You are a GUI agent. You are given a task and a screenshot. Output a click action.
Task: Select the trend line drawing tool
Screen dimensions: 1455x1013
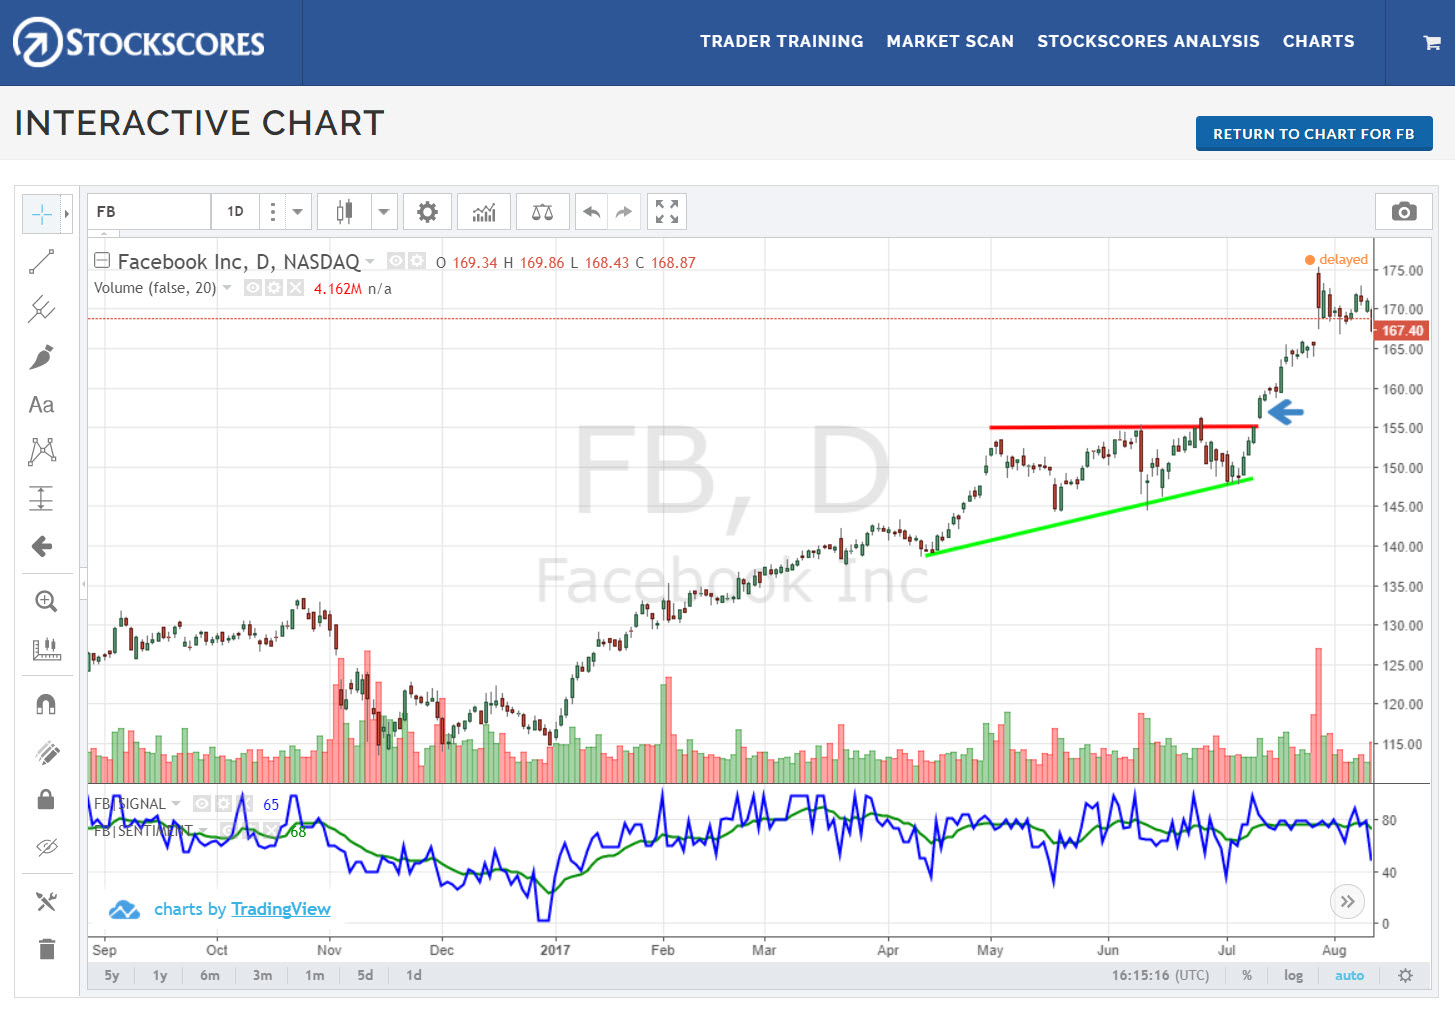(41, 261)
